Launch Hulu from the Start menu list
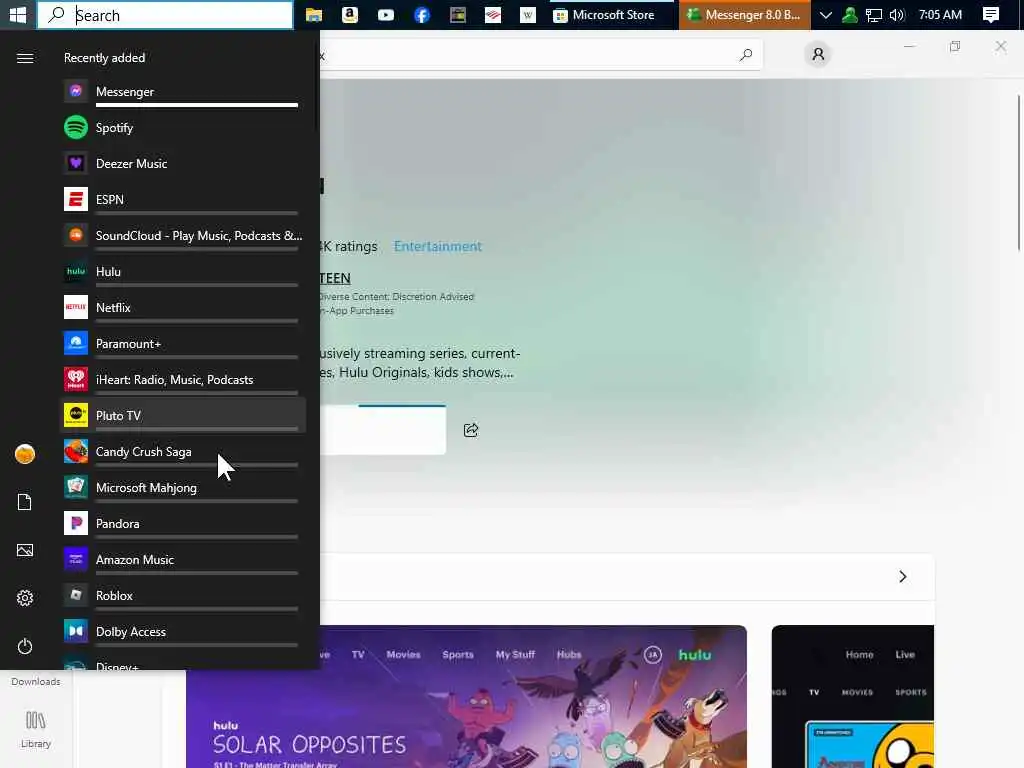This screenshot has width=1024, height=768. pos(183,271)
